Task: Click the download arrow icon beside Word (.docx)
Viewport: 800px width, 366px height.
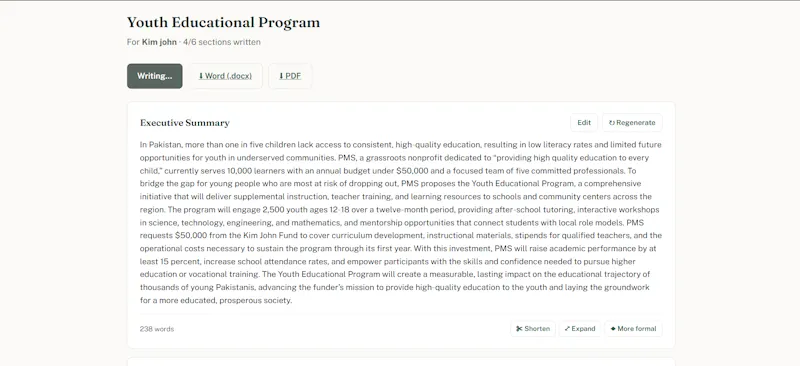Action: point(201,76)
